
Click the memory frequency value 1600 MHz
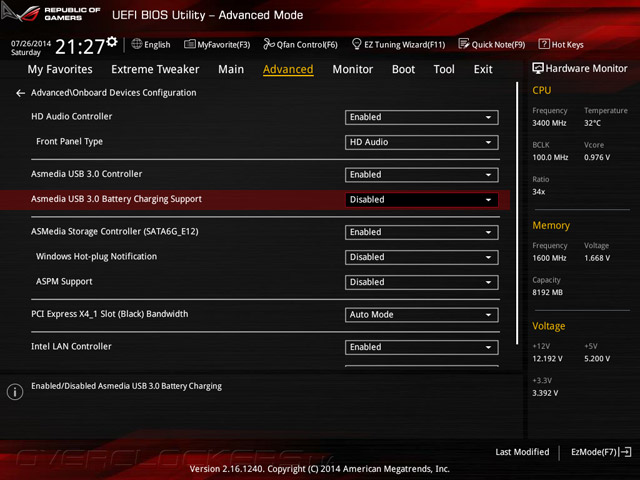click(549, 258)
